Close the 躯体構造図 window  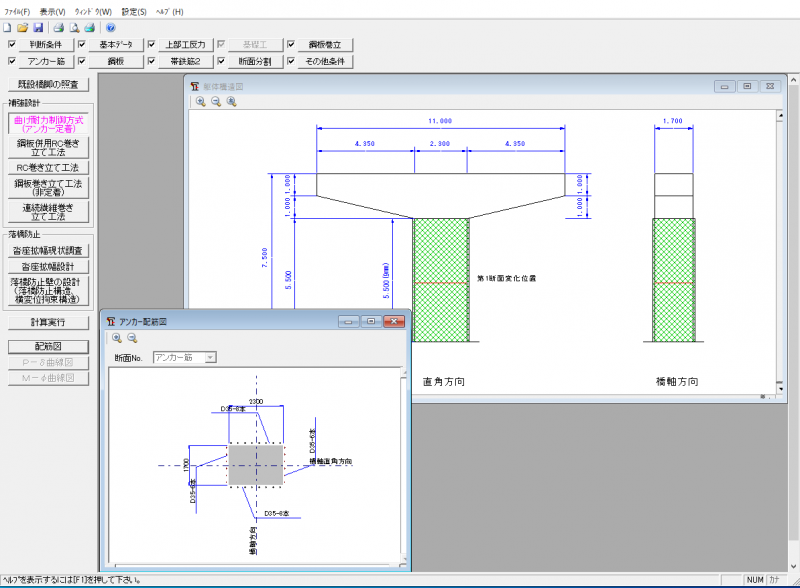tap(770, 86)
